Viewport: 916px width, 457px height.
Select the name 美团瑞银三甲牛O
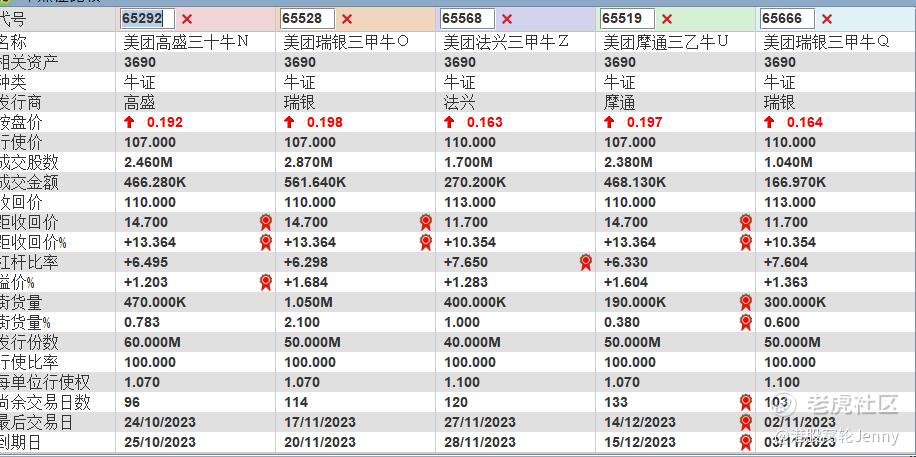[x=346, y=42]
